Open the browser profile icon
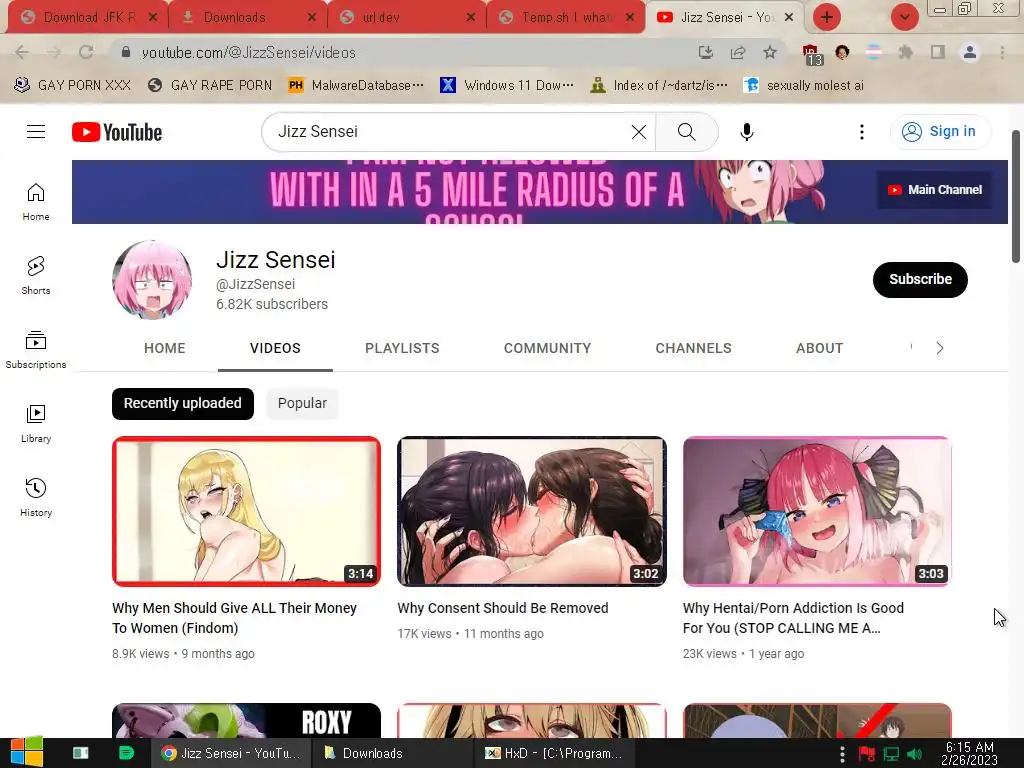Screen dimensions: 1024x768 click(x=970, y=52)
